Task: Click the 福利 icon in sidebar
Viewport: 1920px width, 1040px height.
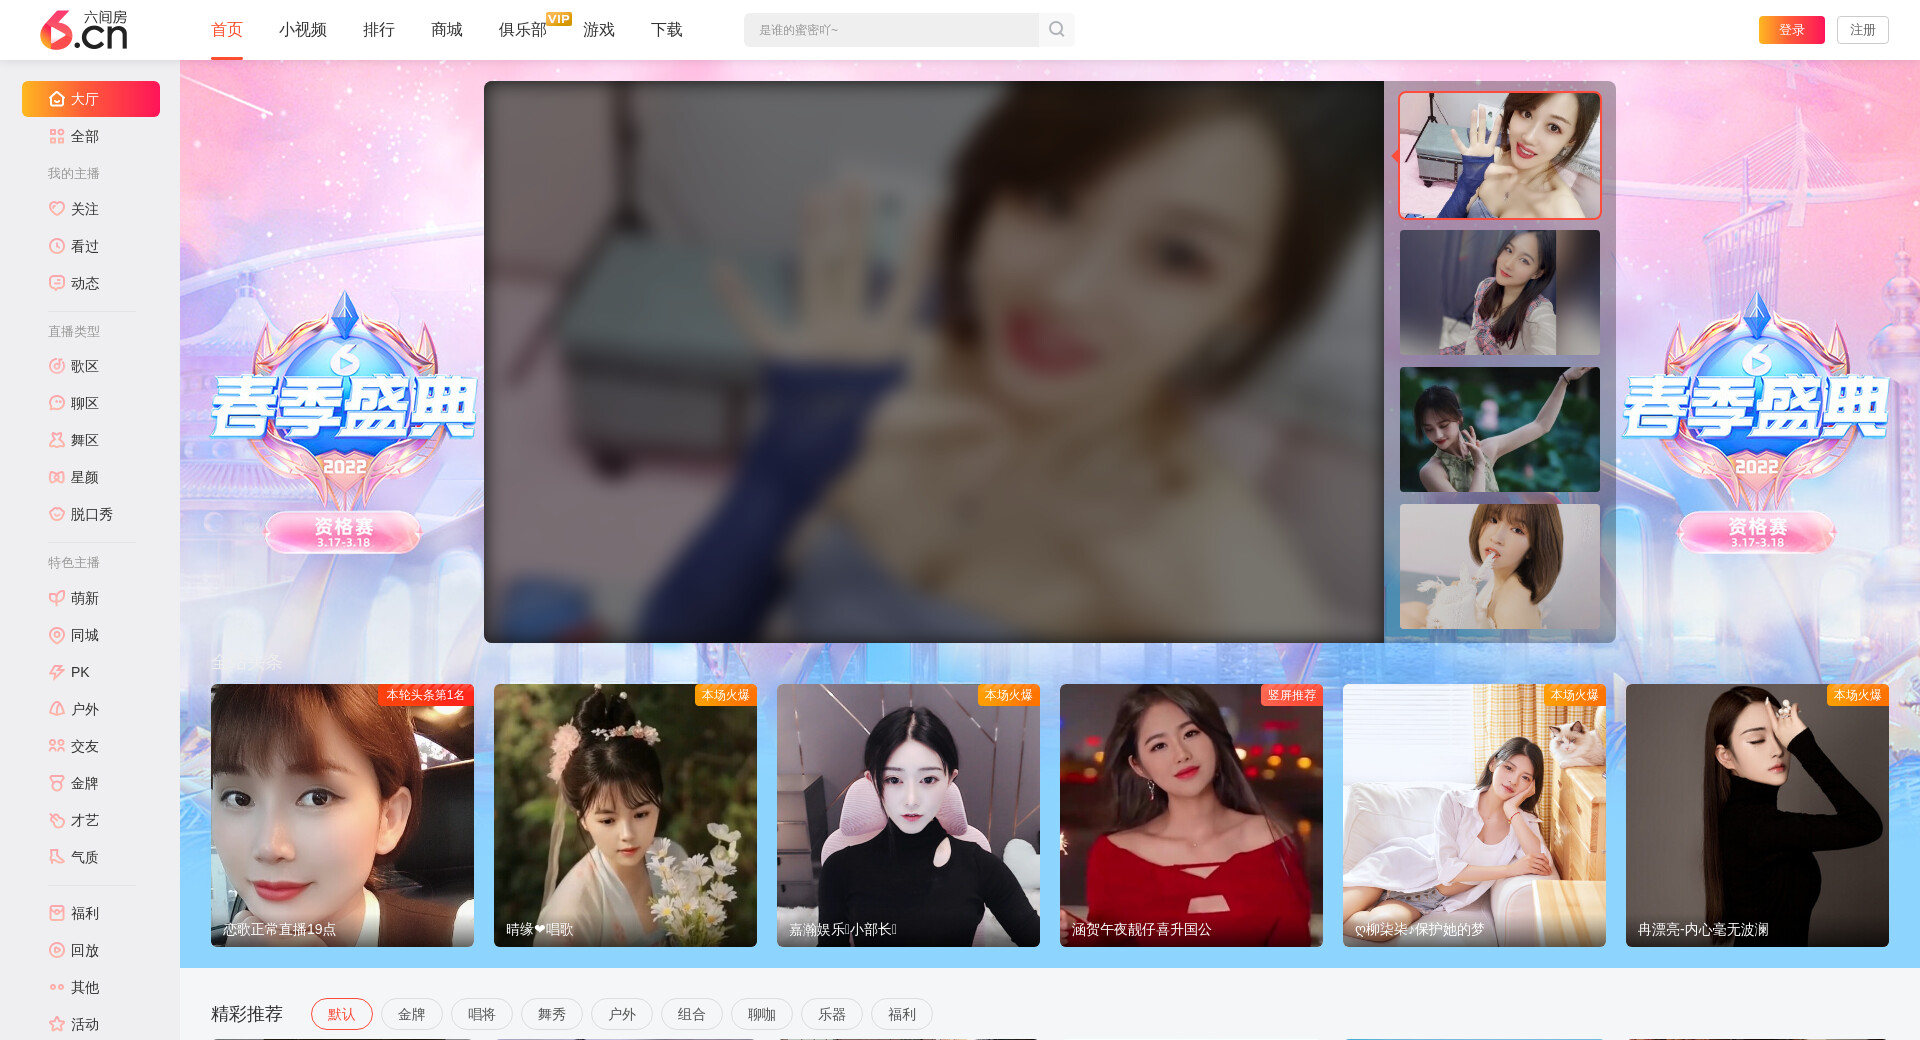Action: pyautogui.click(x=57, y=913)
